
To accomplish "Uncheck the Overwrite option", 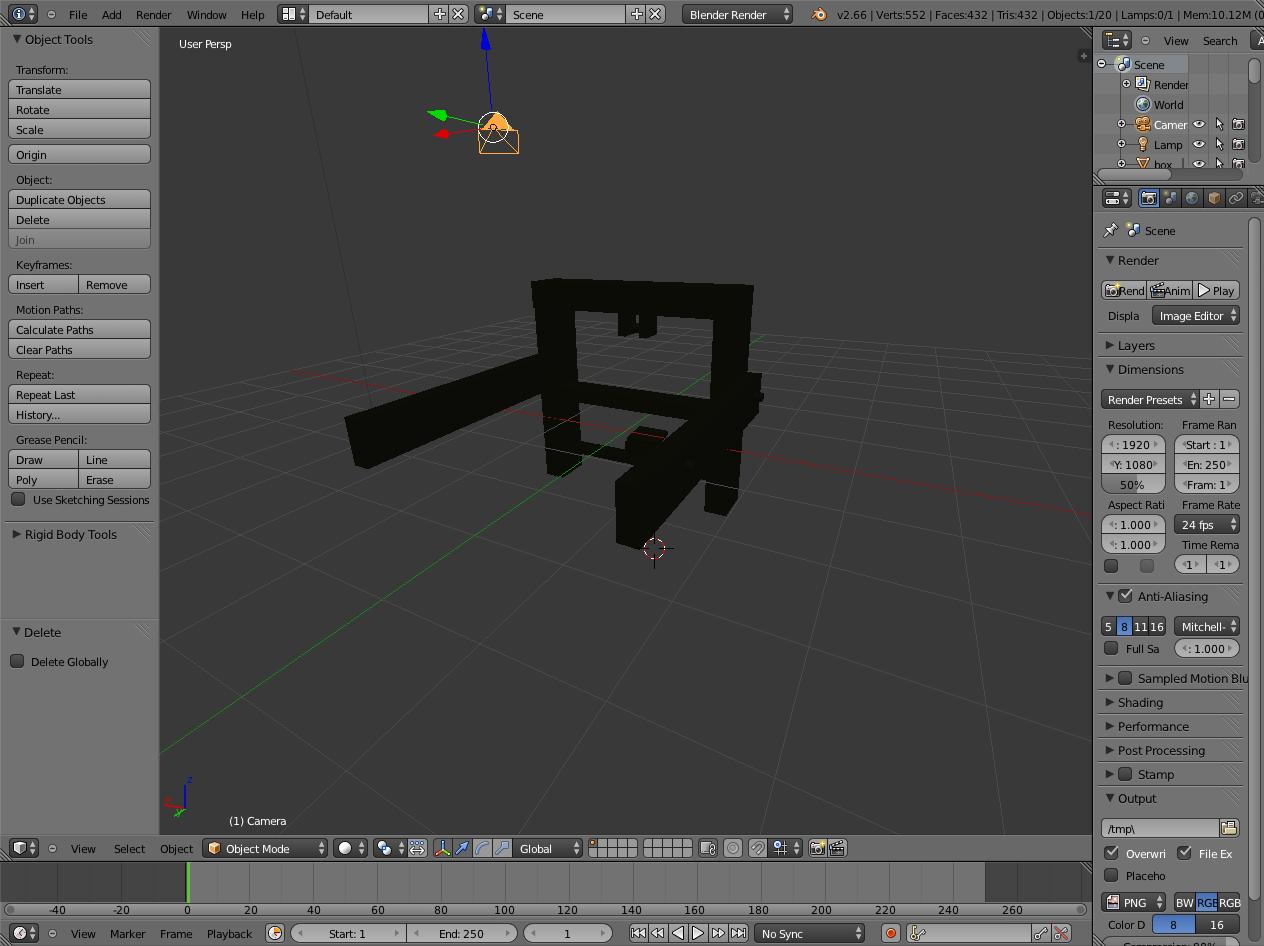I will point(1111,853).
